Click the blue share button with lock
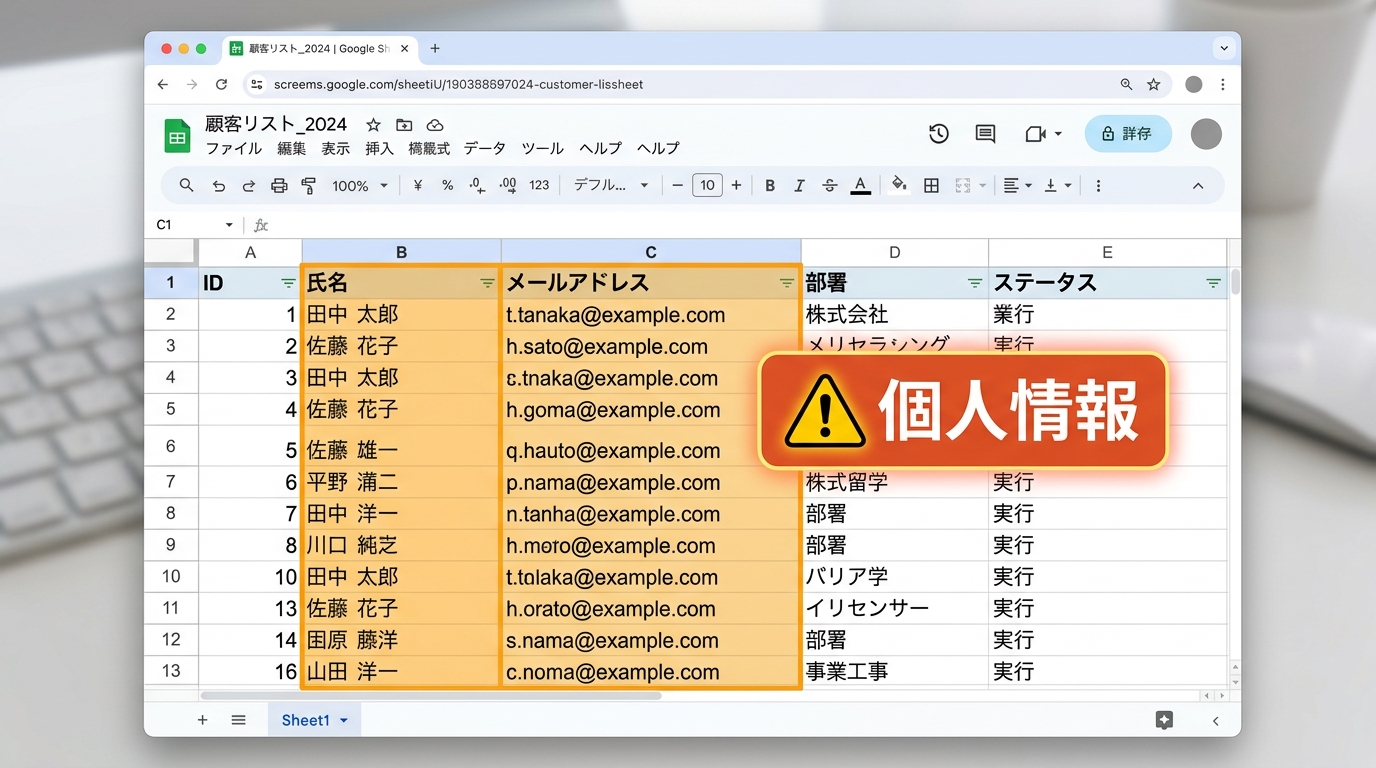 [1127, 134]
